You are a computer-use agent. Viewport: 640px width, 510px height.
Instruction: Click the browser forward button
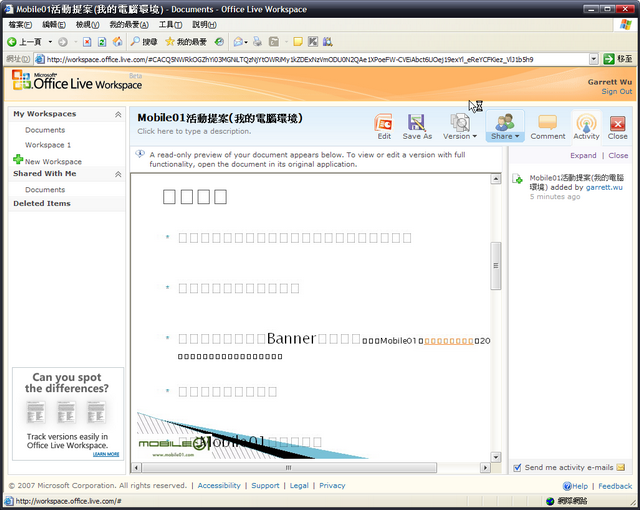62,42
